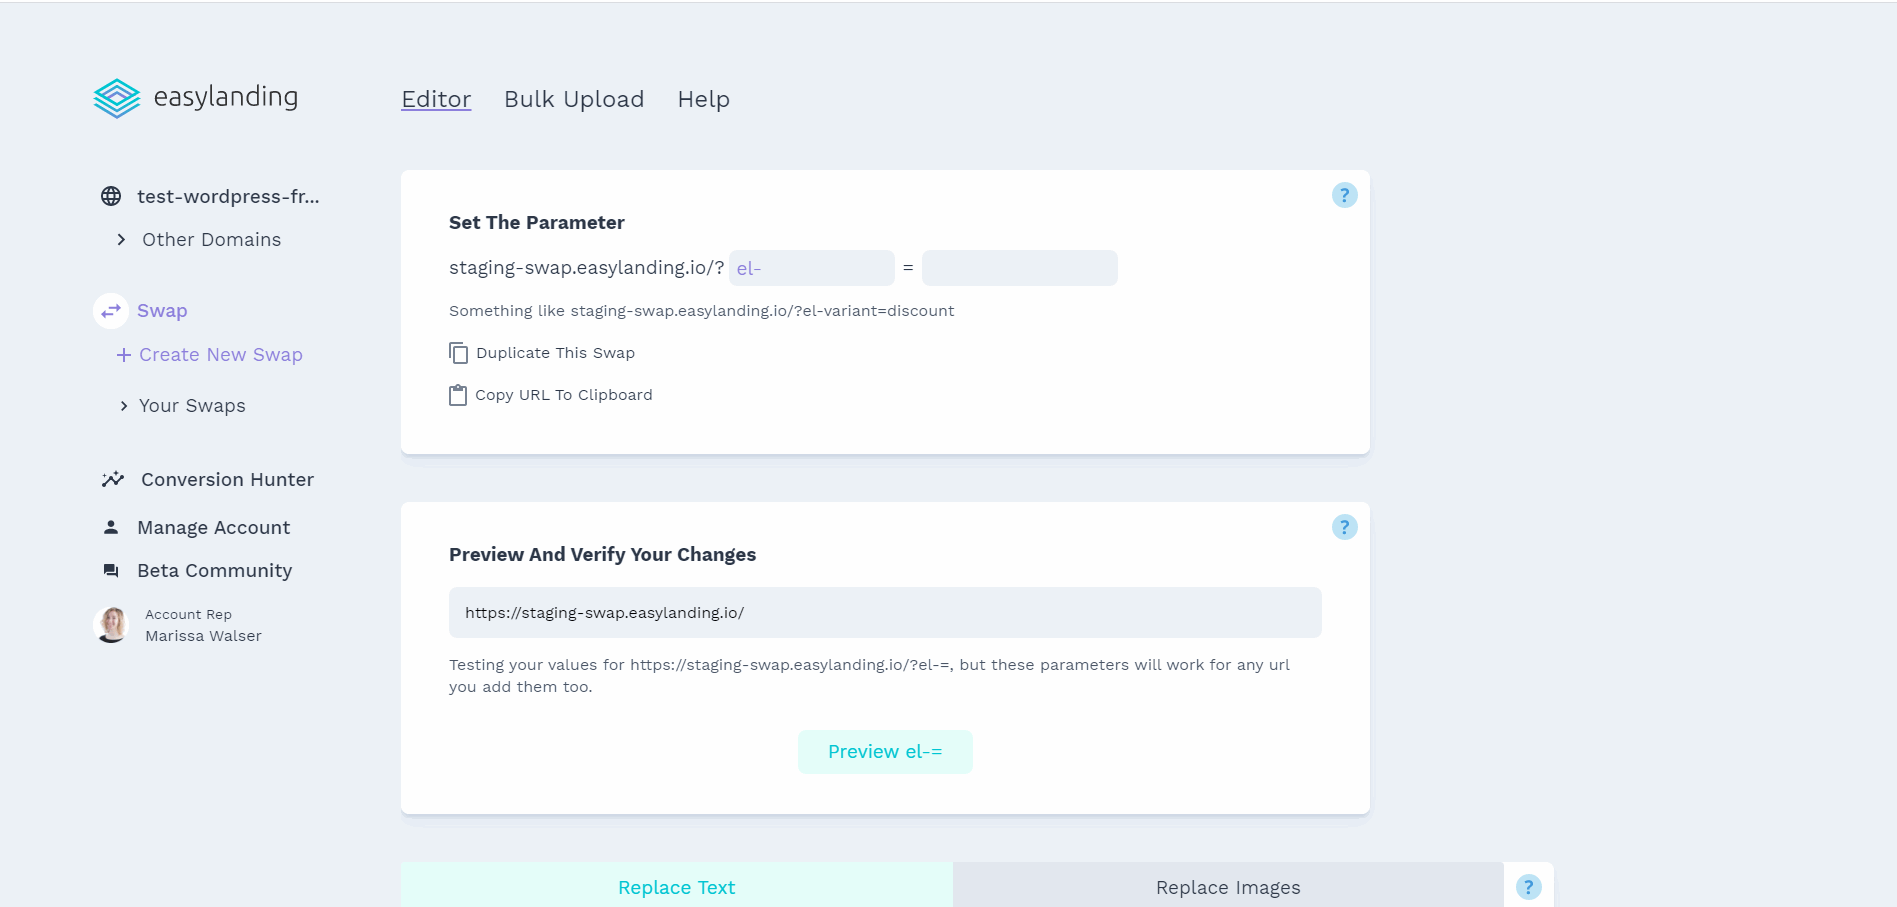Open help for Set The Parameter card
Screen dimensions: 1897x907
click(1345, 195)
